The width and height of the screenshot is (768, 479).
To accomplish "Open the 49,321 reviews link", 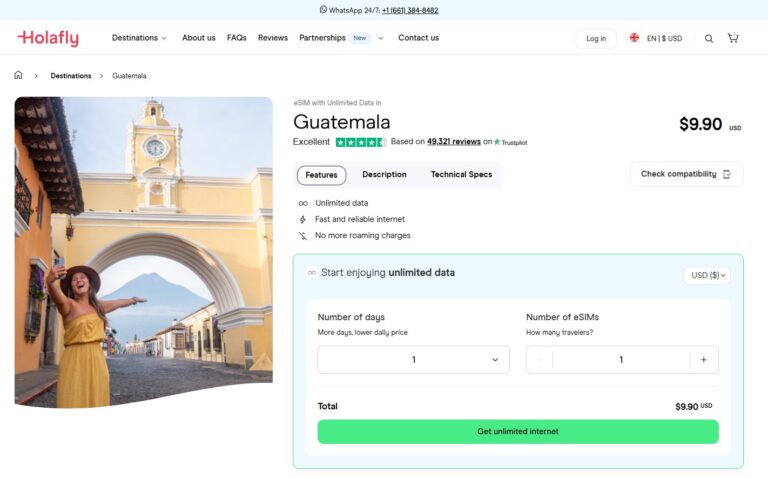I will 454,142.
